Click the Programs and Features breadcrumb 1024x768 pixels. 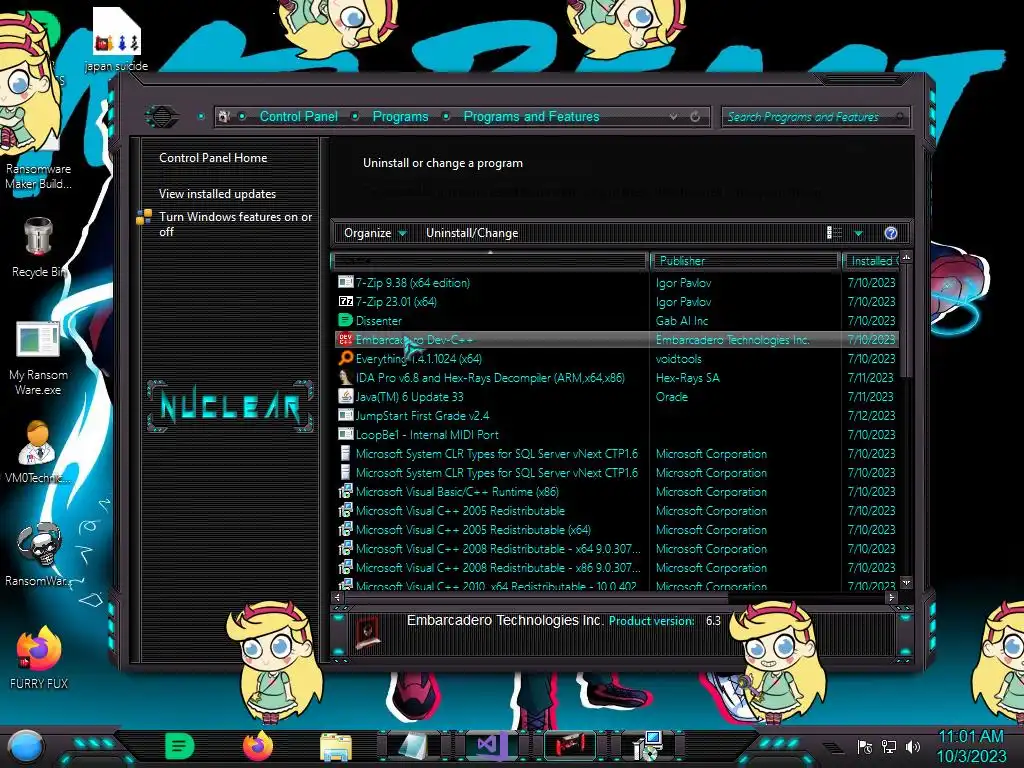531,117
